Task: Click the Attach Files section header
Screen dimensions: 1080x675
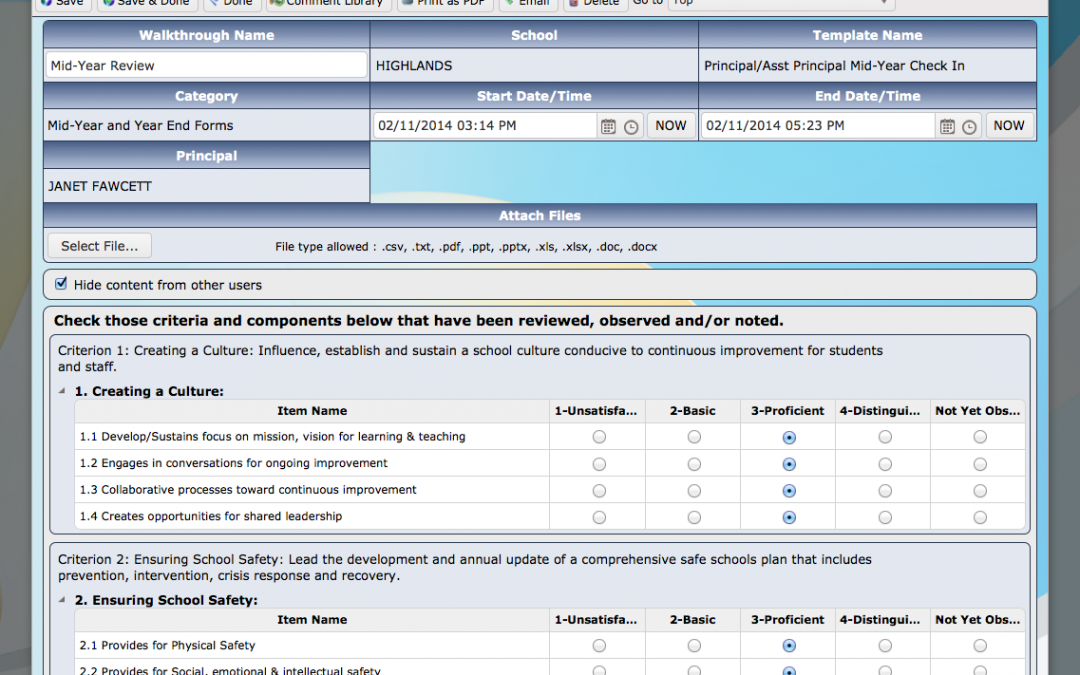Action: coord(540,216)
